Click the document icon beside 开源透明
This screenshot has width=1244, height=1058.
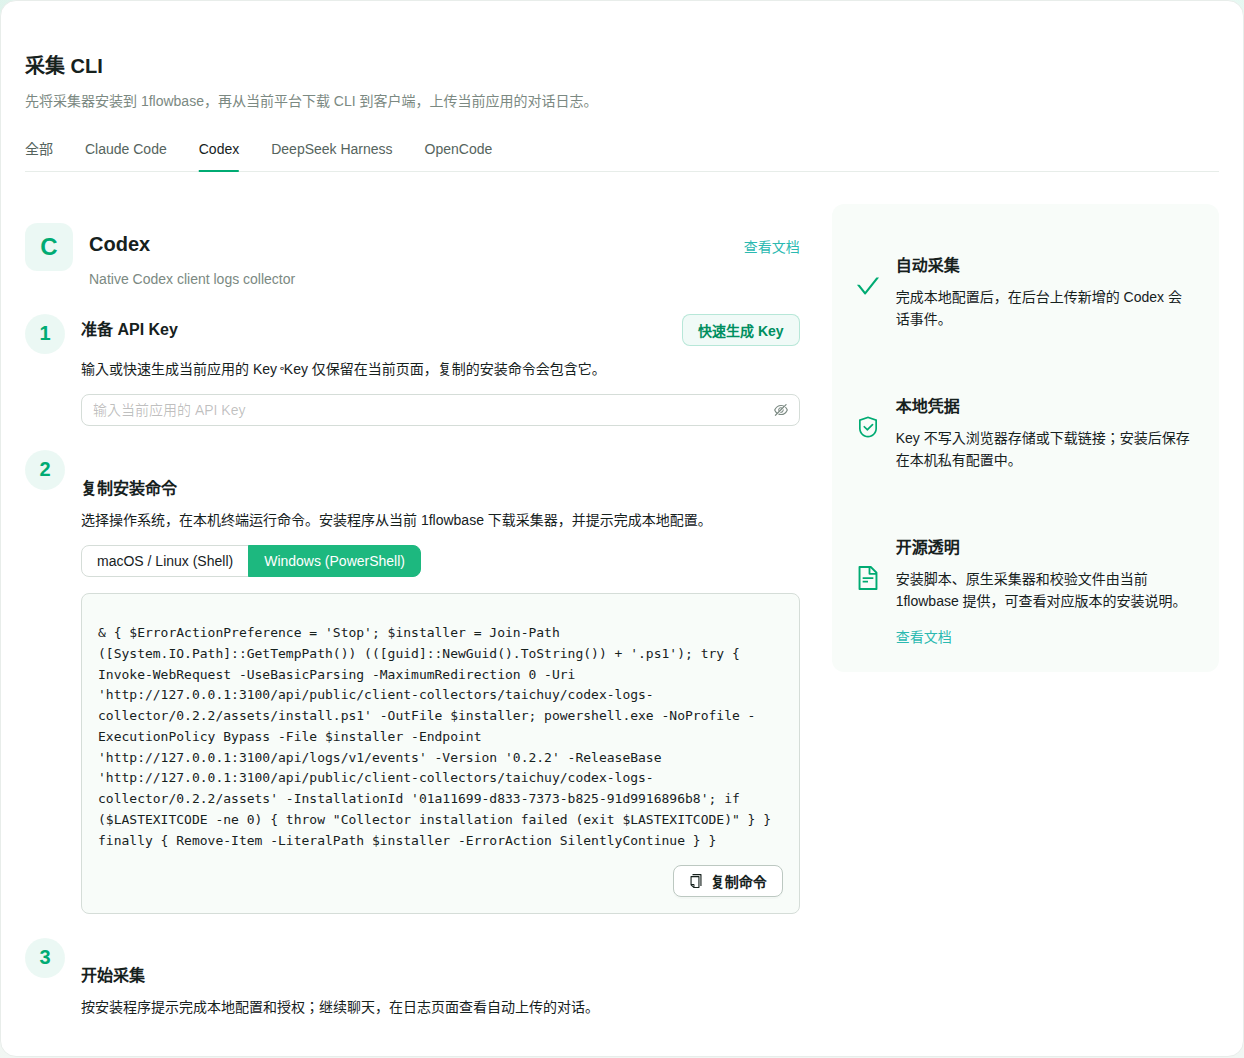point(868,578)
